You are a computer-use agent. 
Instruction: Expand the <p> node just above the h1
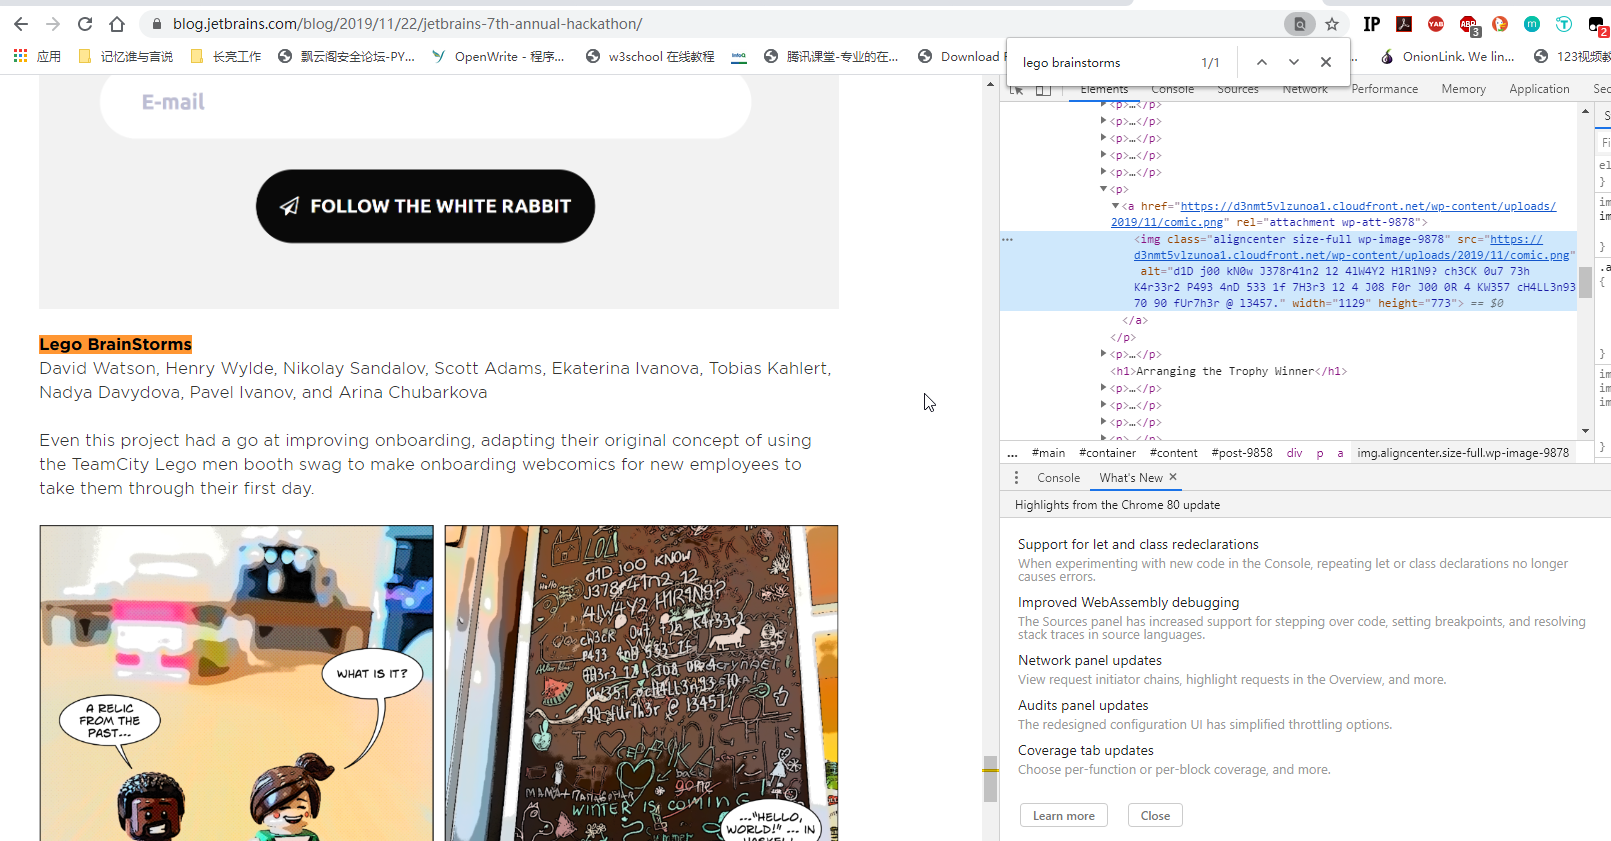(1104, 354)
